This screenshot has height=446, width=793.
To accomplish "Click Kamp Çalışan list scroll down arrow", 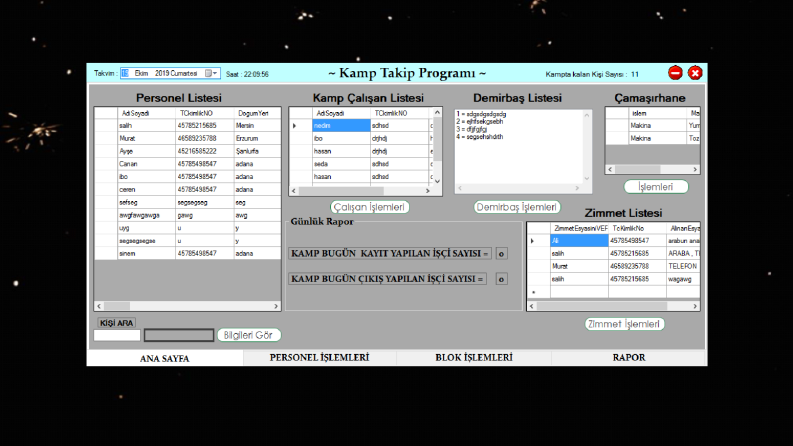I will click(437, 181).
